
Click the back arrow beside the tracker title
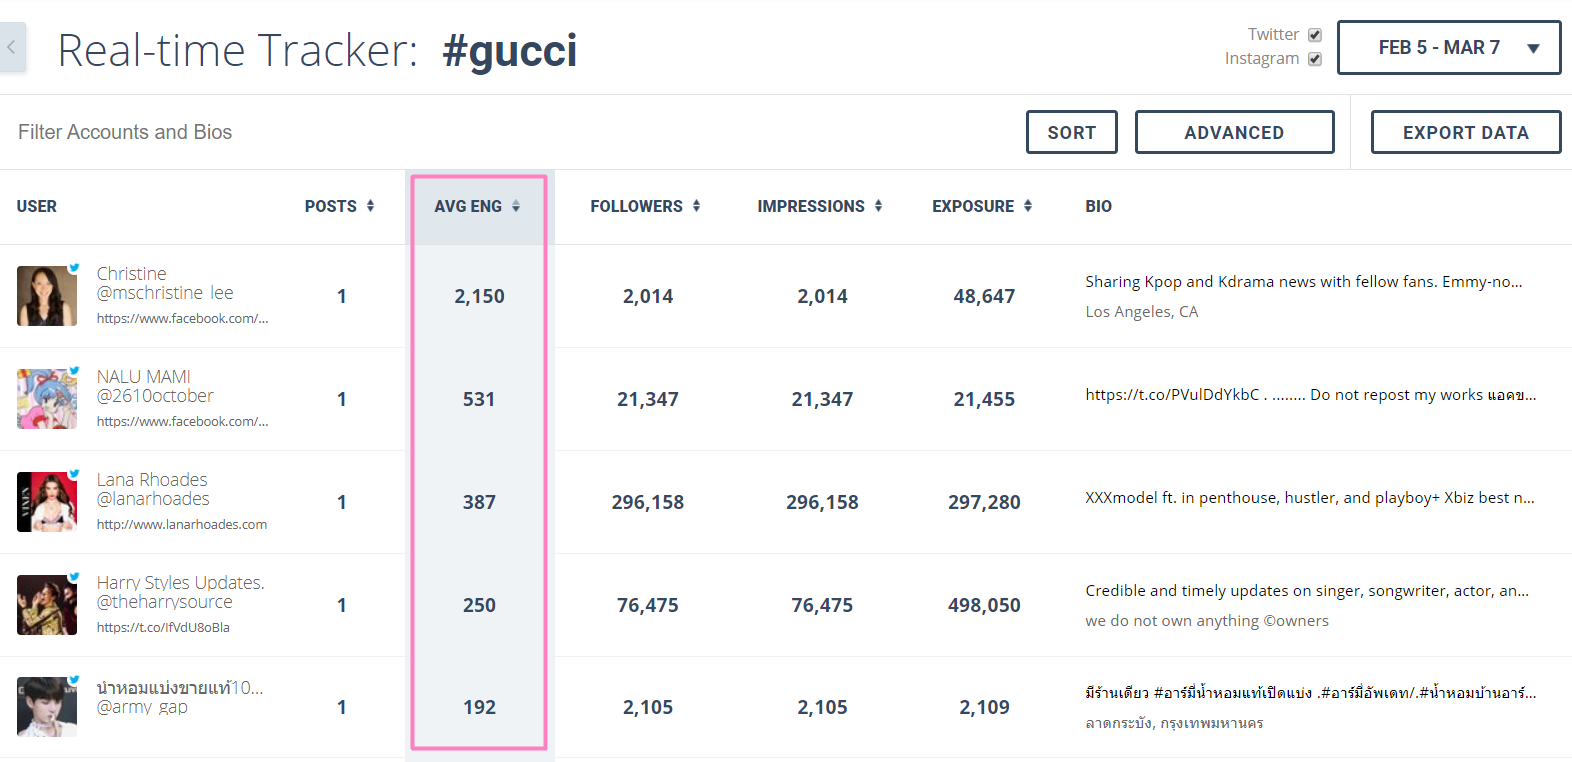pyautogui.click(x=12, y=47)
